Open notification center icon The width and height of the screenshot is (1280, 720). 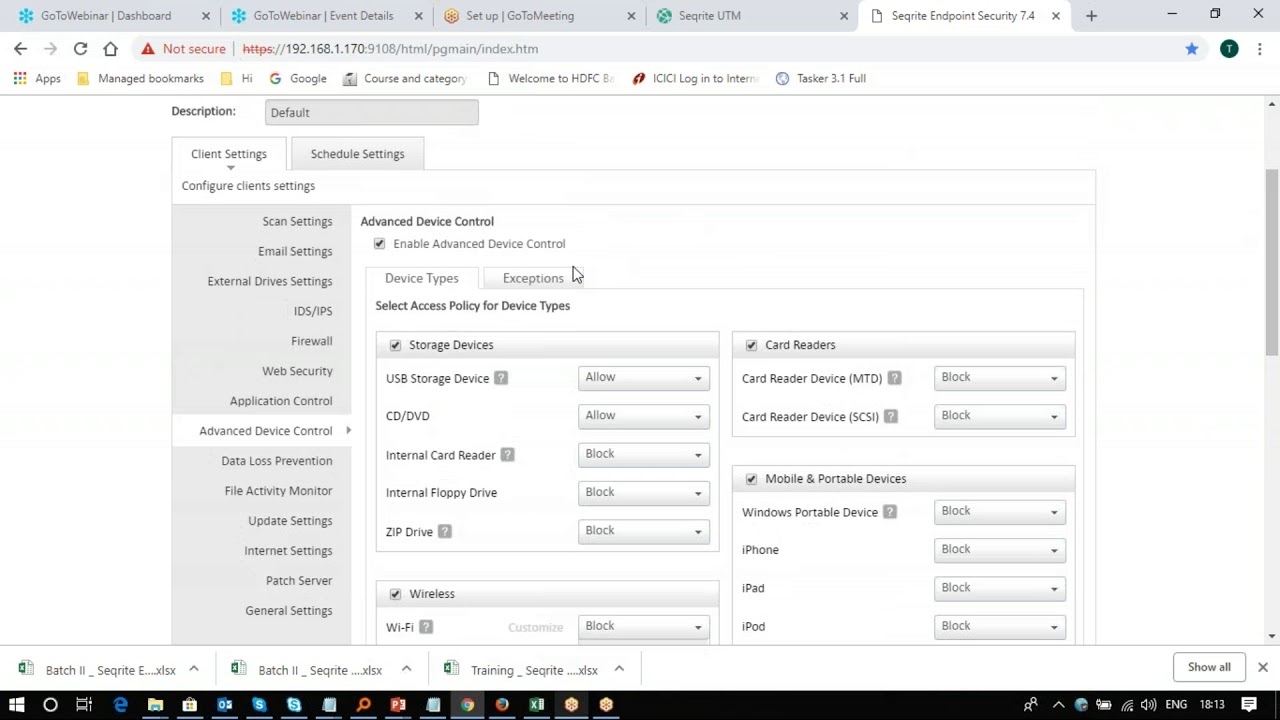(x=1251, y=705)
